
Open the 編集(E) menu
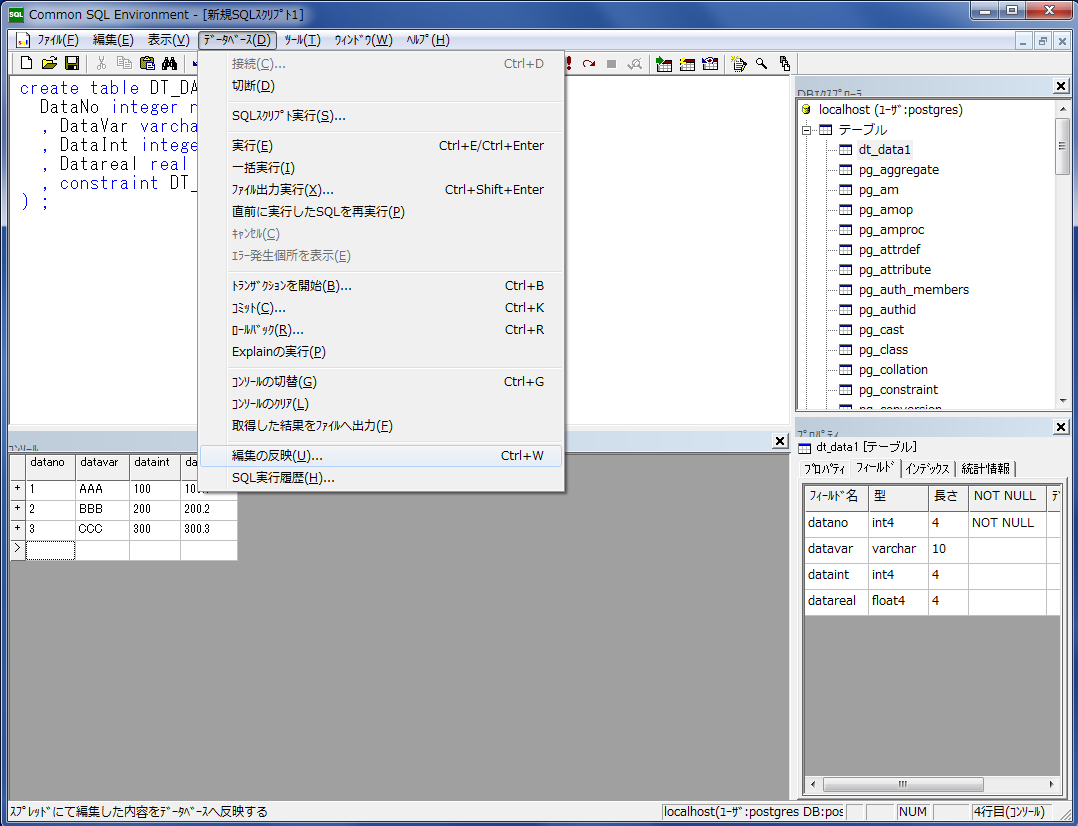pos(113,40)
